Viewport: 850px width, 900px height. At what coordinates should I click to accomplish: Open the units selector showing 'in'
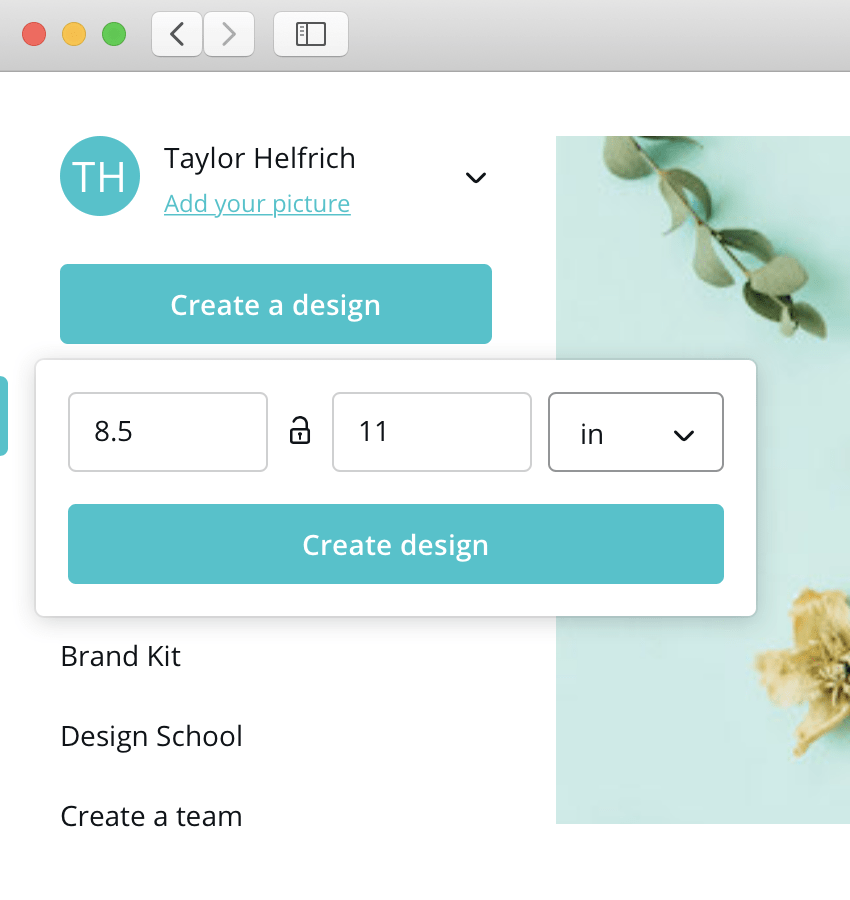pyautogui.click(x=635, y=432)
